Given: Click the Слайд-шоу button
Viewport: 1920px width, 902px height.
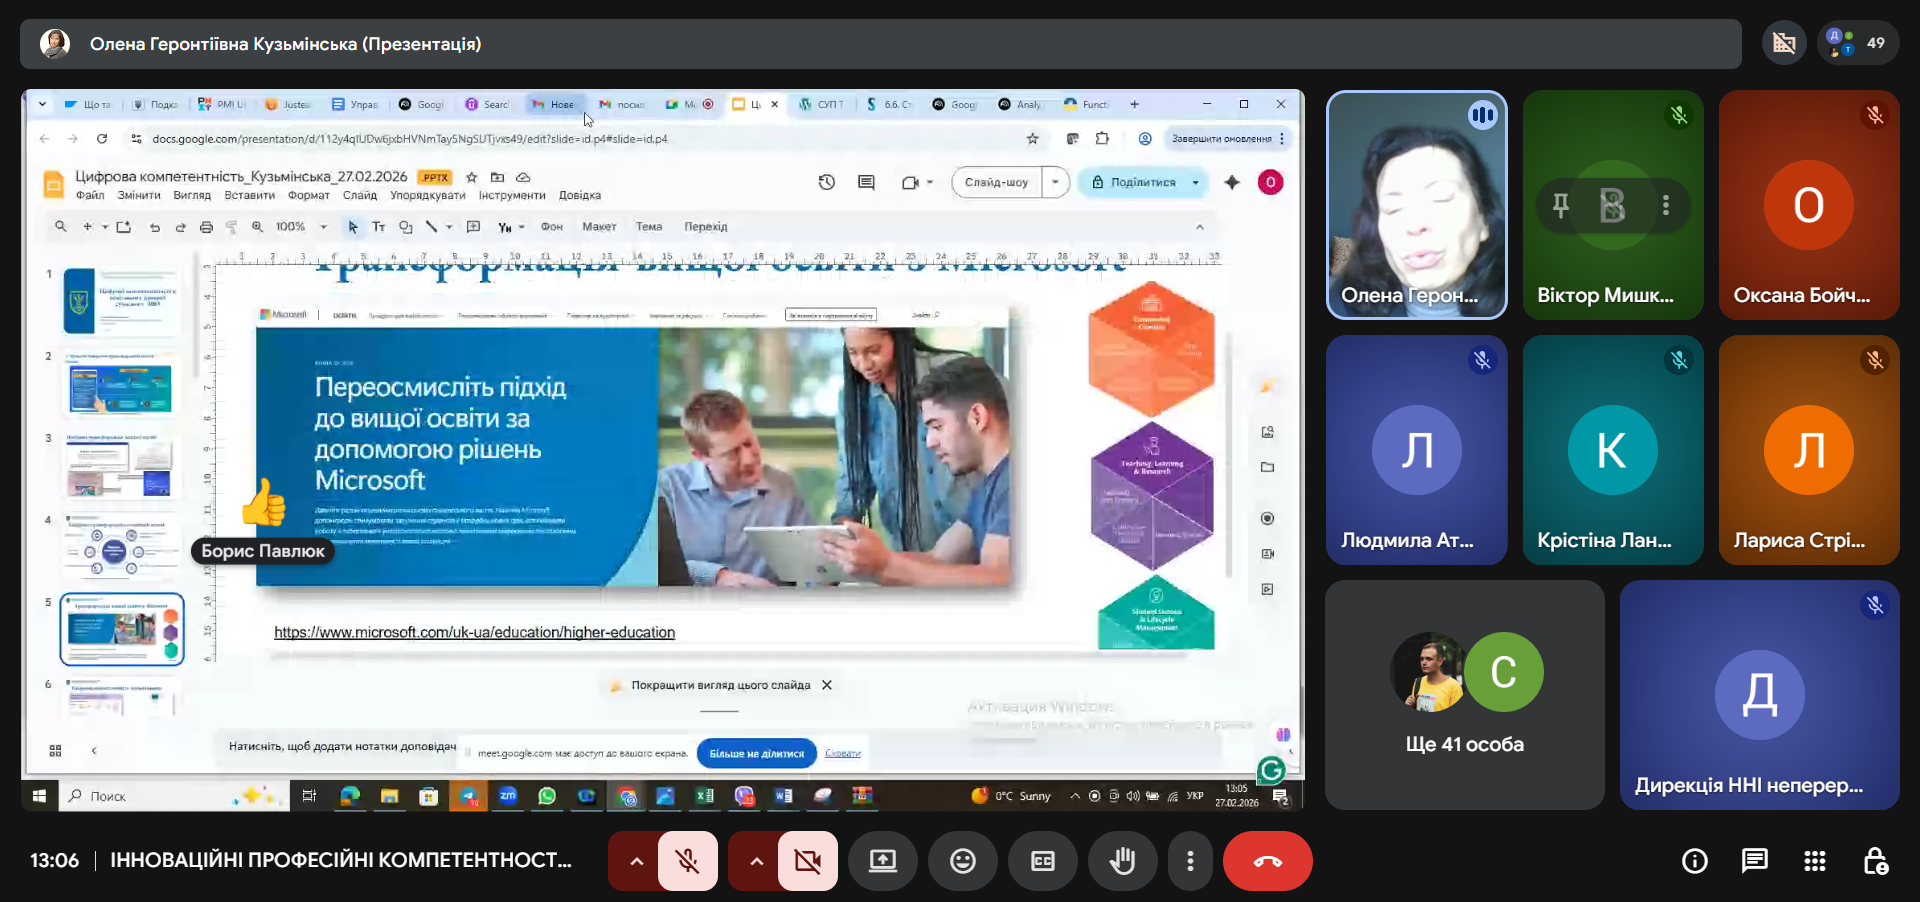Looking at the screenshot, I should [x=997, y=182].
